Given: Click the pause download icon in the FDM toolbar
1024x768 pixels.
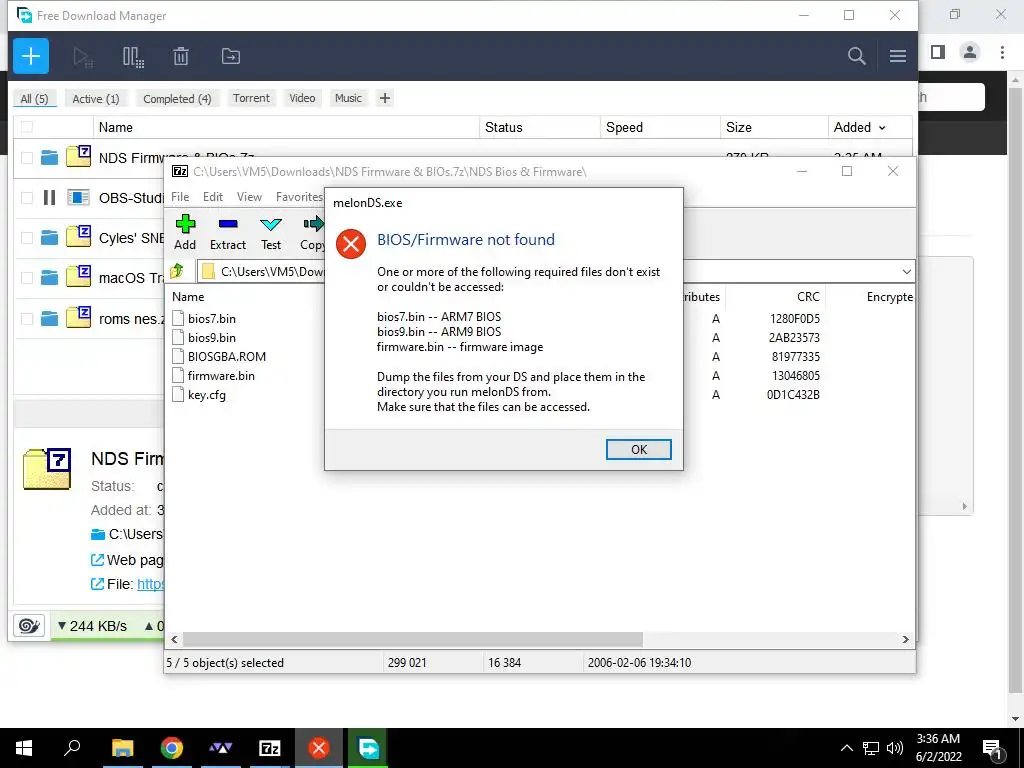Looking at the screenshot, I should pyautogui.click(x=133, y=57).
